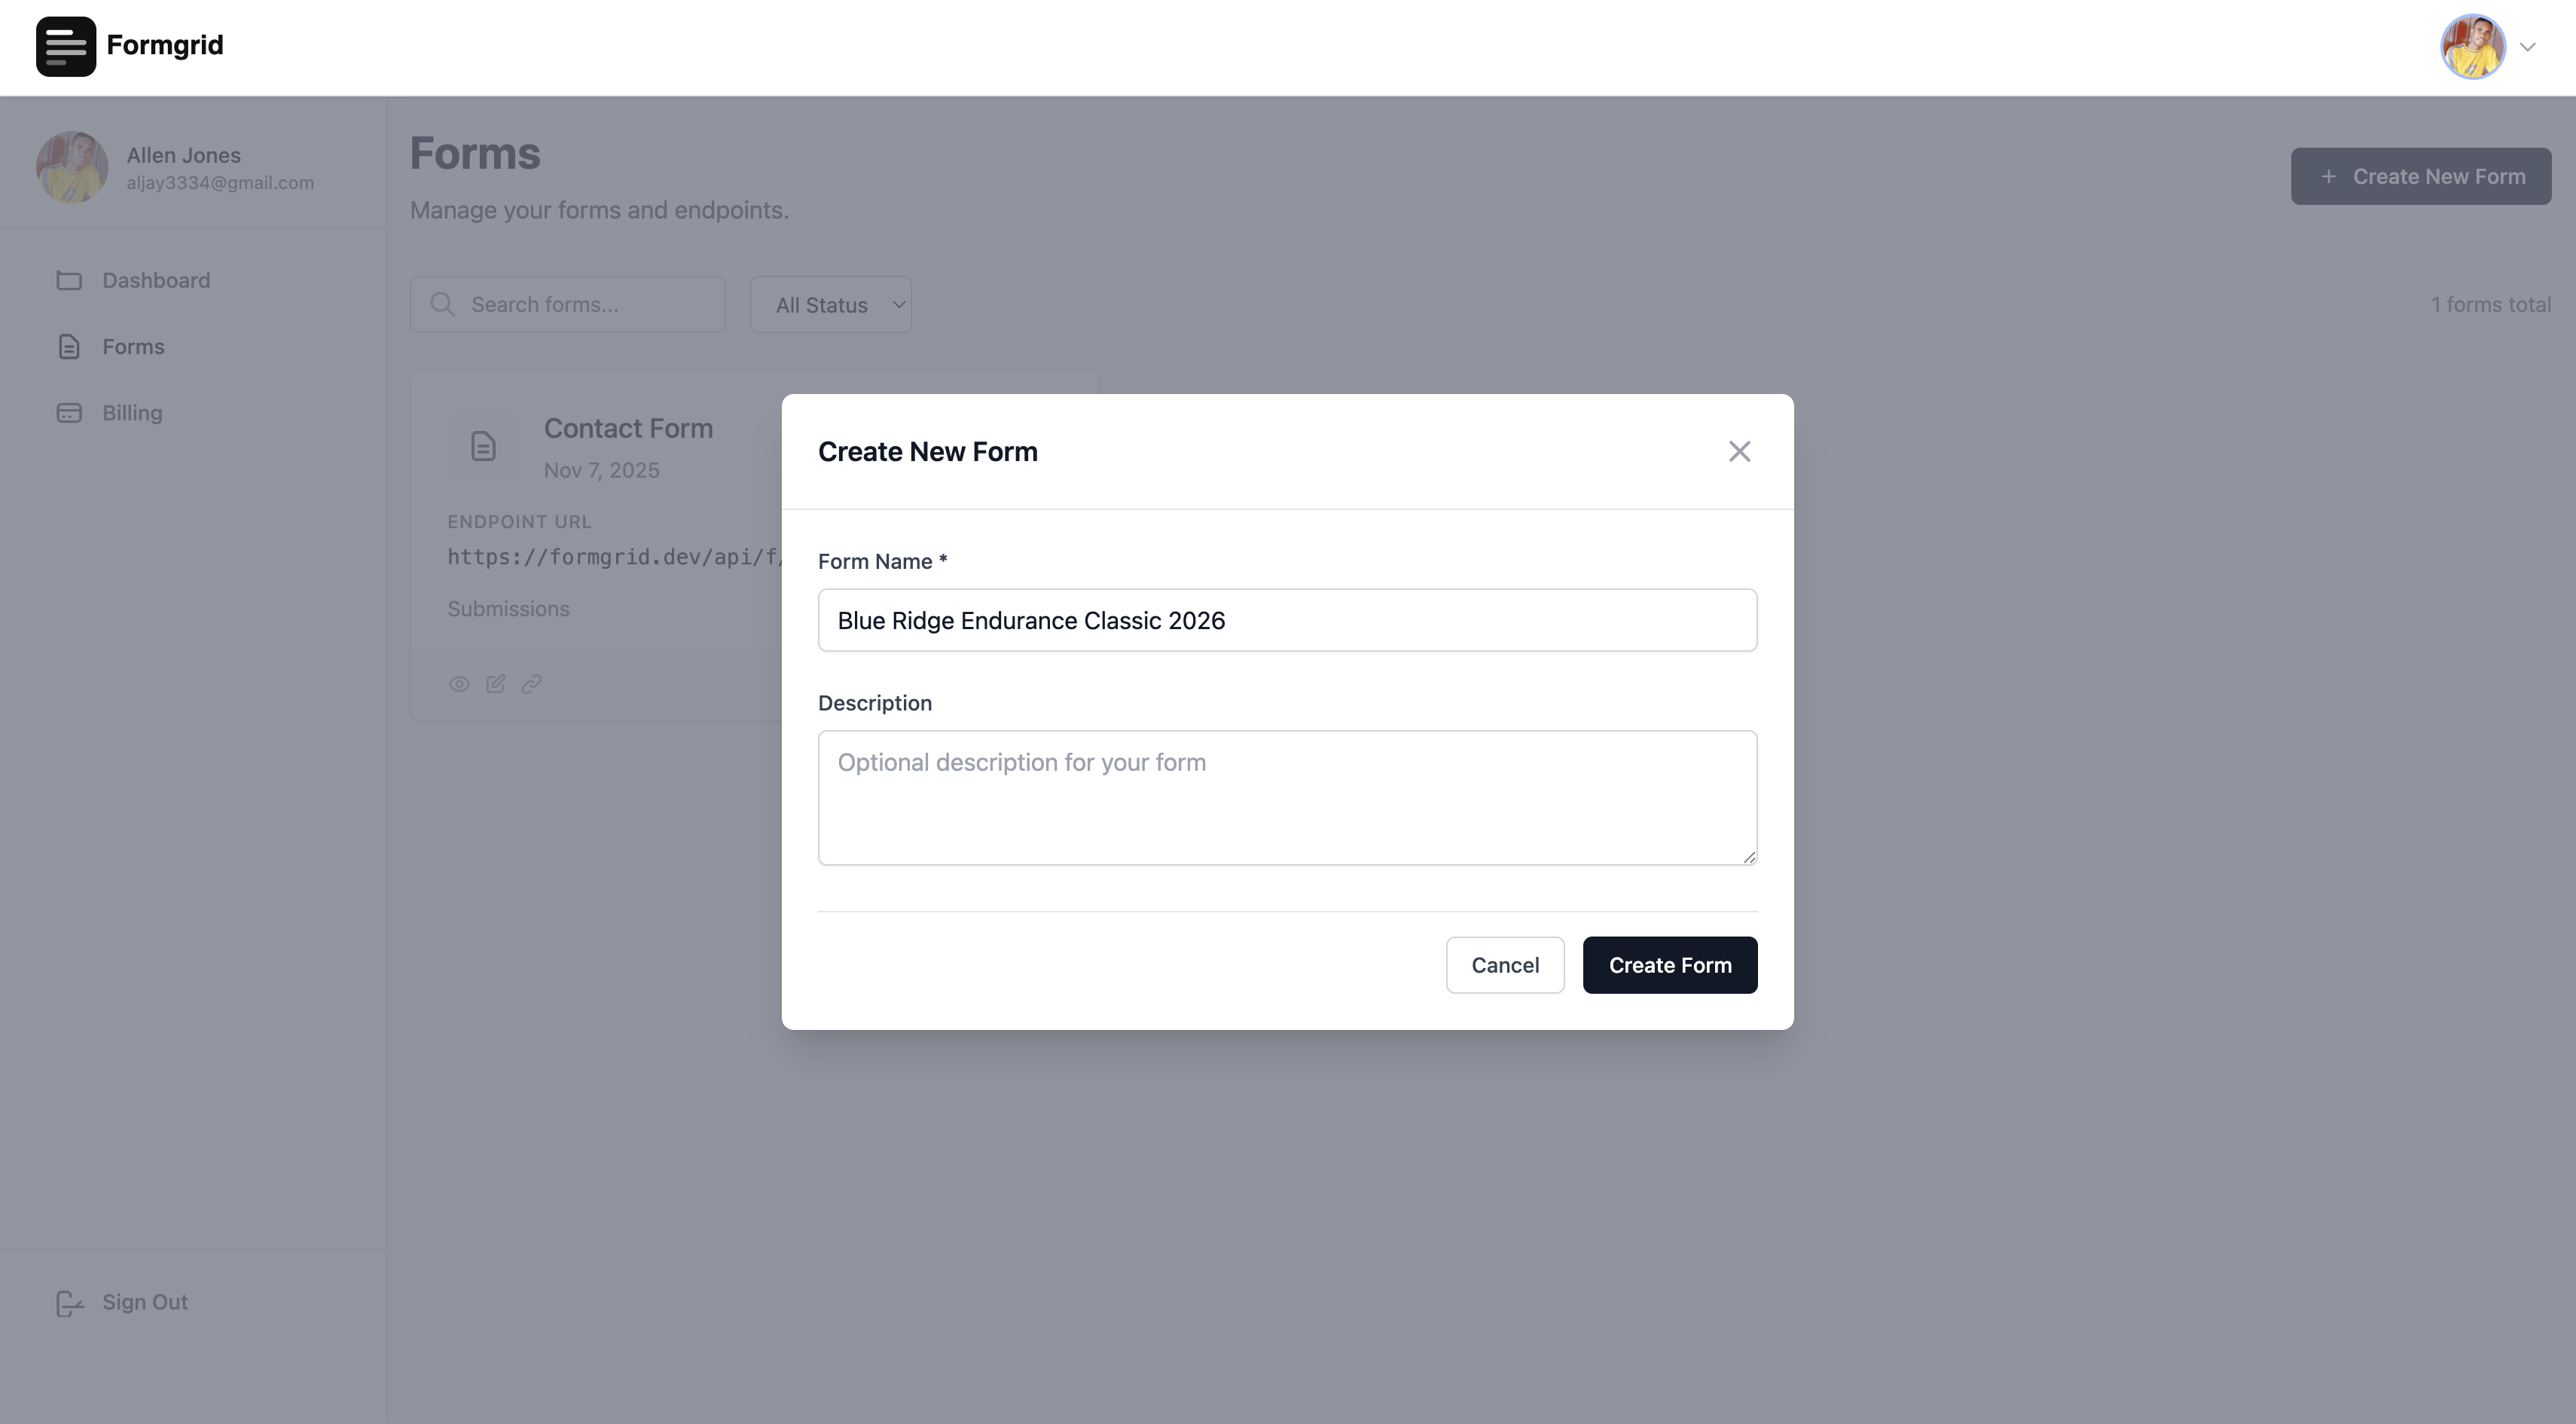Copy link icon on Contact Form card
Viewport: 2576px width, 1424px height.
click(x=532, y=684)
